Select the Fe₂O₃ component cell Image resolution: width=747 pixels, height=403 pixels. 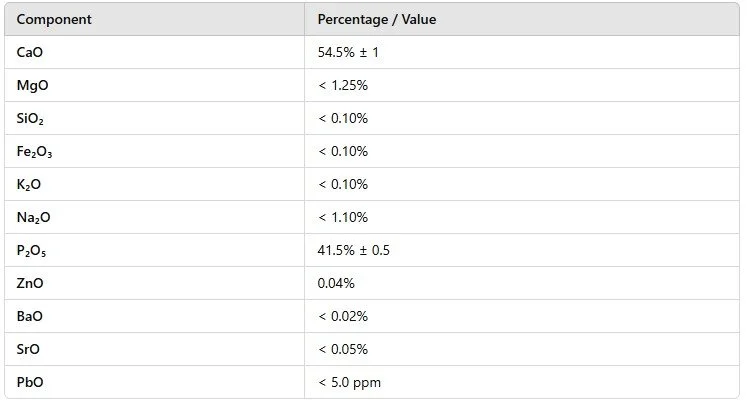(35, 152)
